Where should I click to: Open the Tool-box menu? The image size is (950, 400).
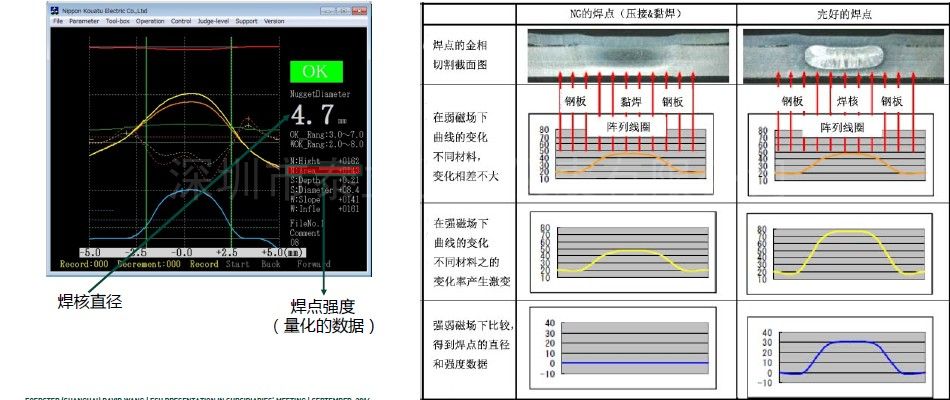117,21
